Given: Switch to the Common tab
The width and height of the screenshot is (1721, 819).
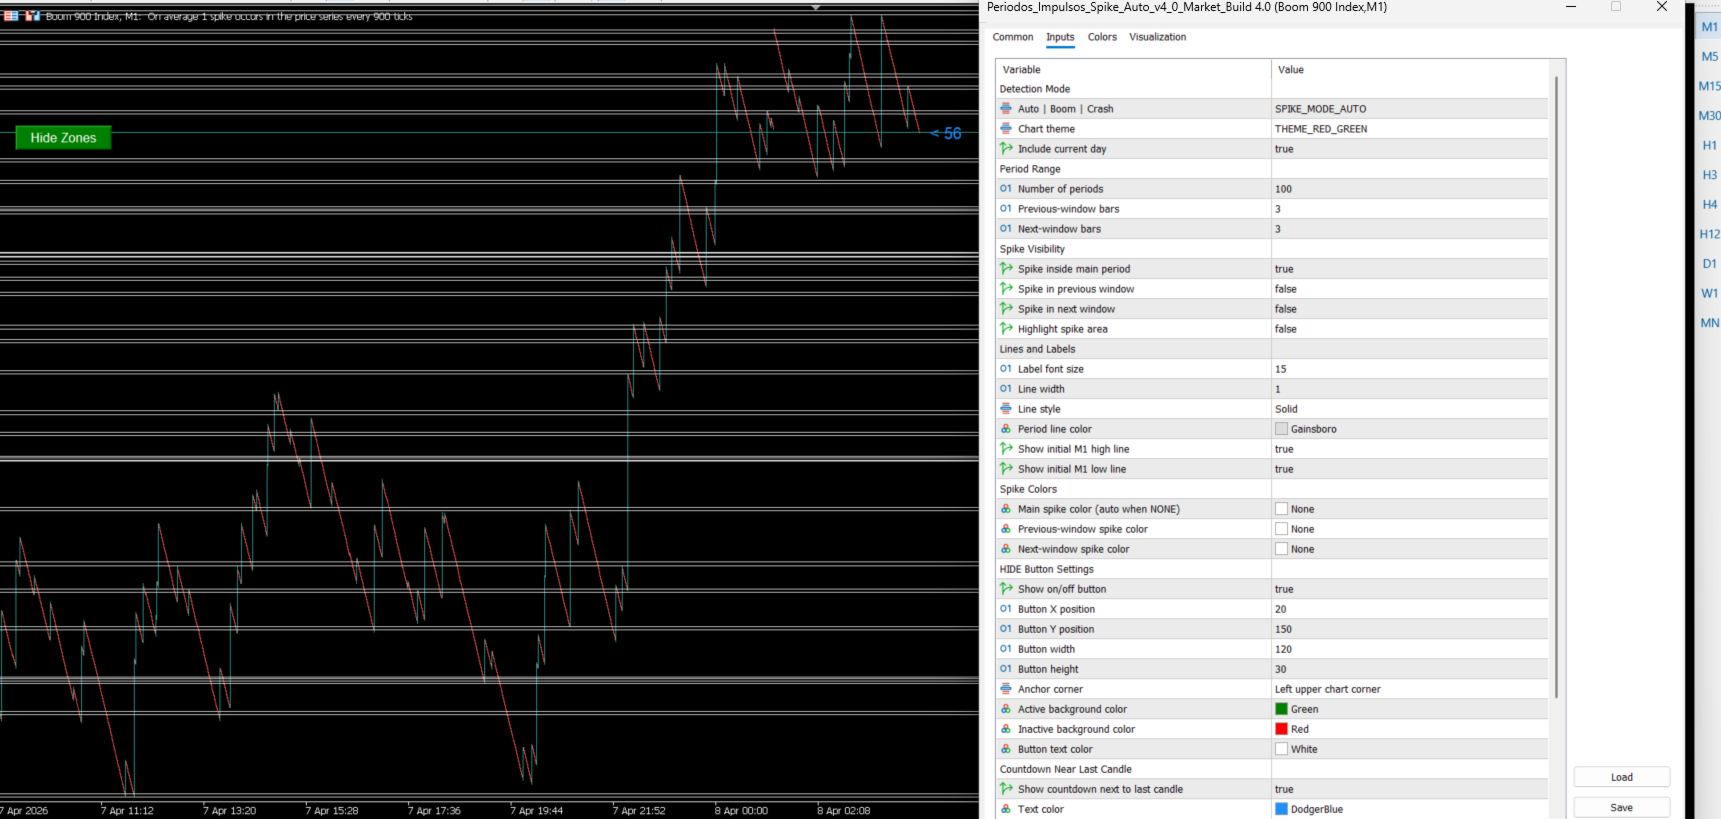Looking at the screenshot, I should coord(1013,37).
